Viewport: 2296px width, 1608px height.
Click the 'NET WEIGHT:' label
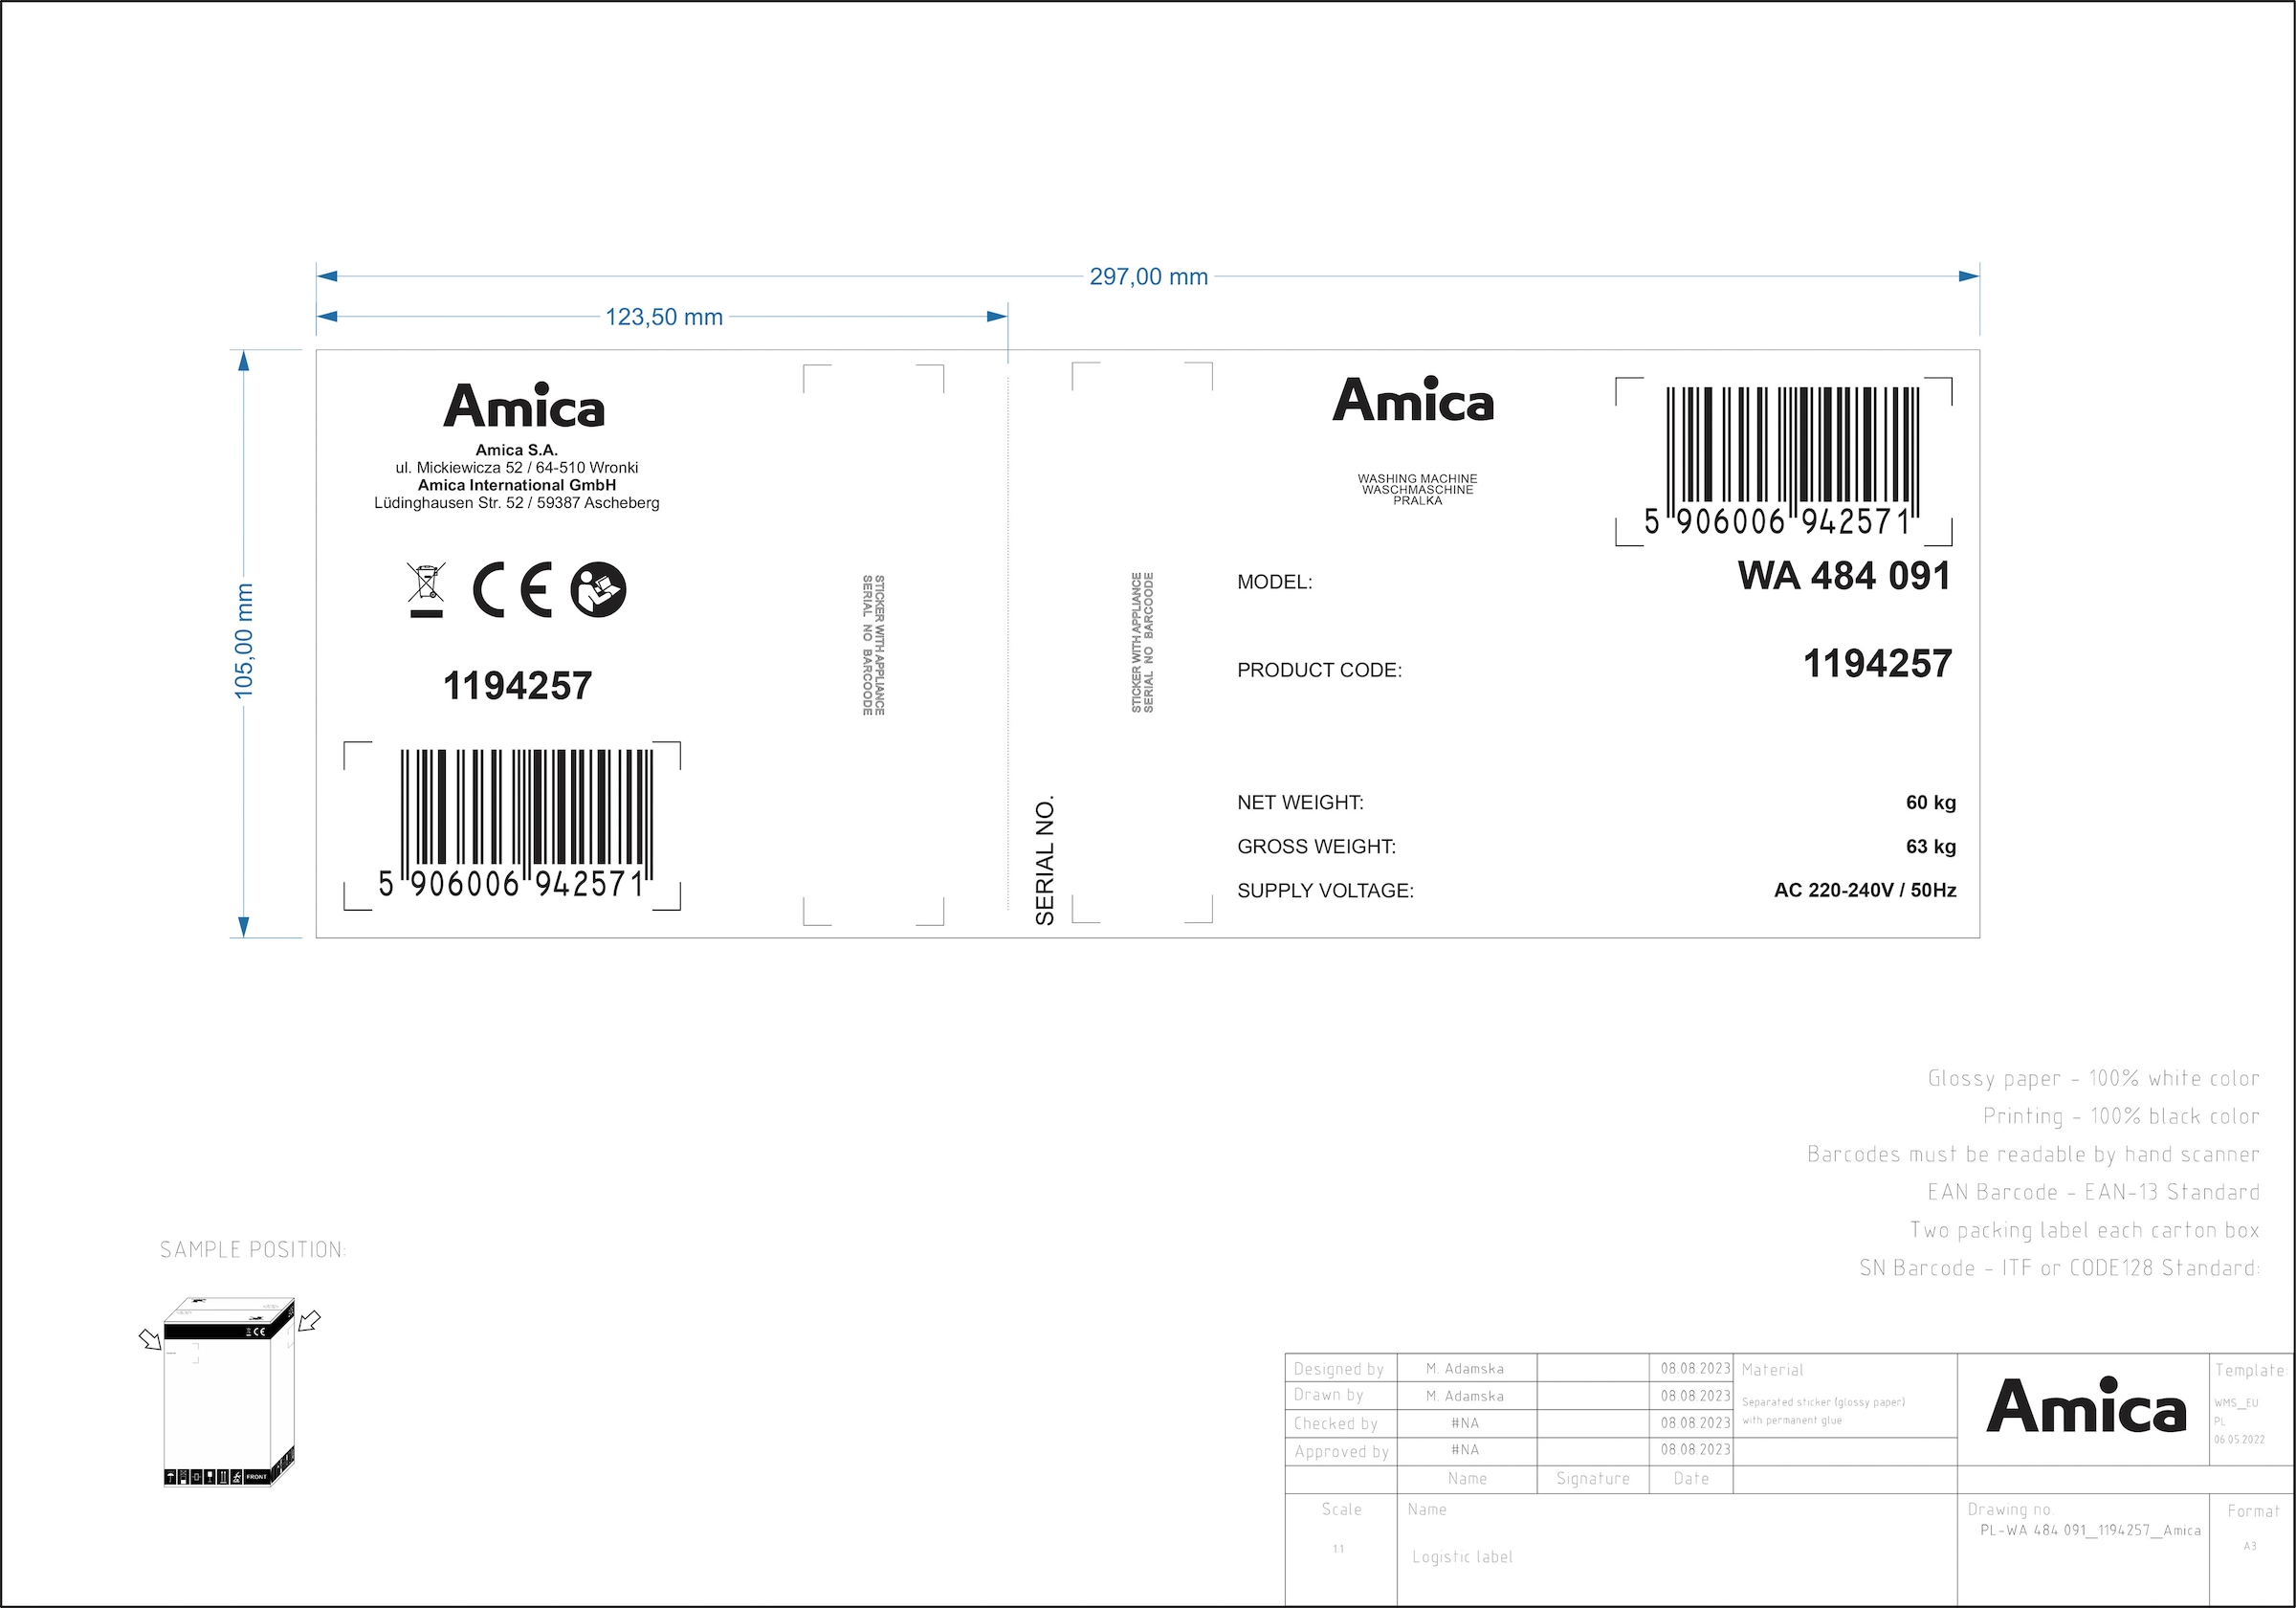click(1300, 802)
